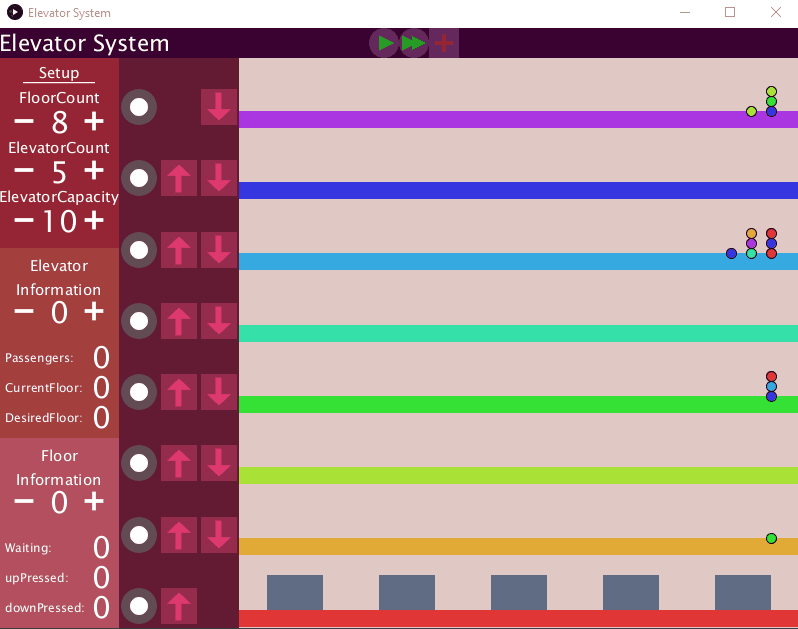Select next elevator in Elevator Information
This screenshot has width=798, height=629.
click(94, 311)
